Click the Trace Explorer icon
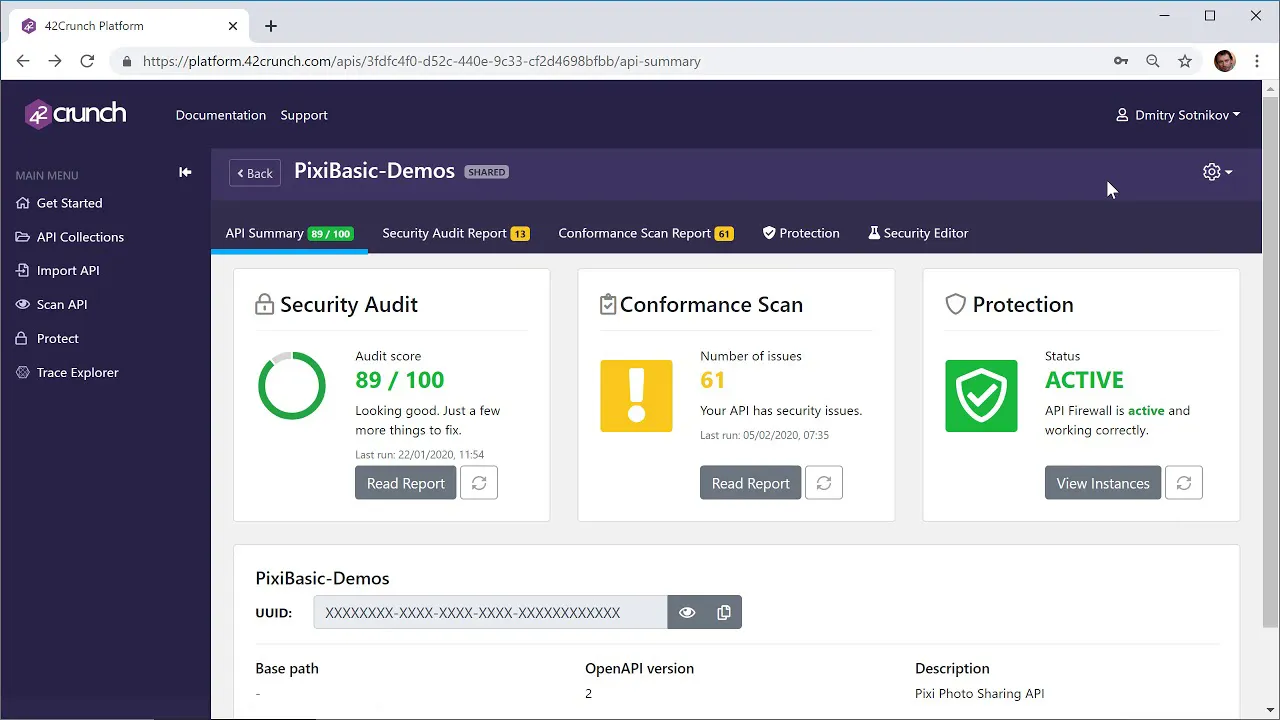The height and width of the screenshot is (720, 1280). point(23,373)
